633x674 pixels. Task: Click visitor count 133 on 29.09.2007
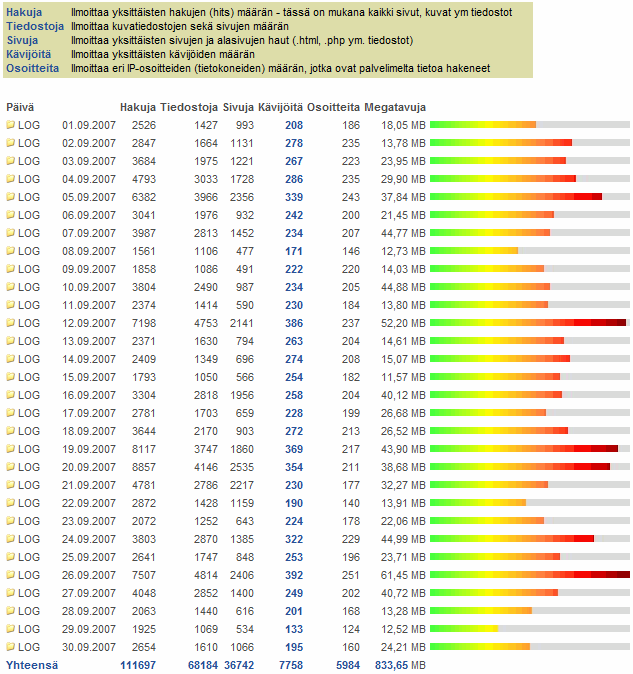pos(293,629)
